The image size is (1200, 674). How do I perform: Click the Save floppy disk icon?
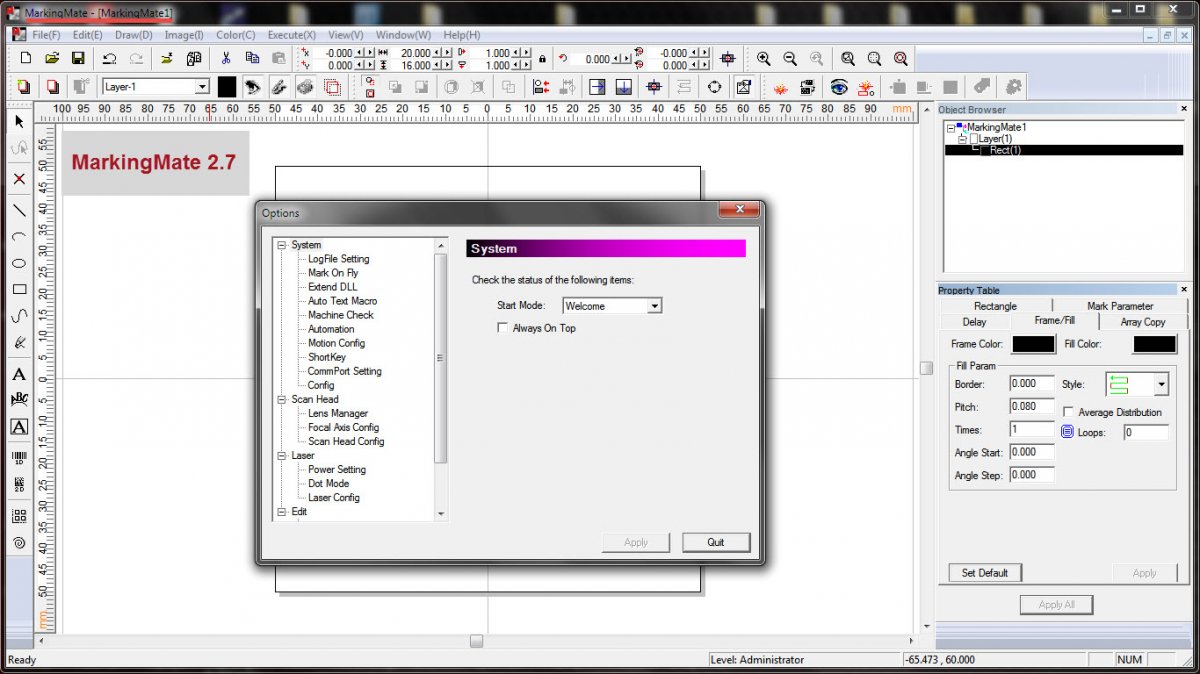coord(78,59)
